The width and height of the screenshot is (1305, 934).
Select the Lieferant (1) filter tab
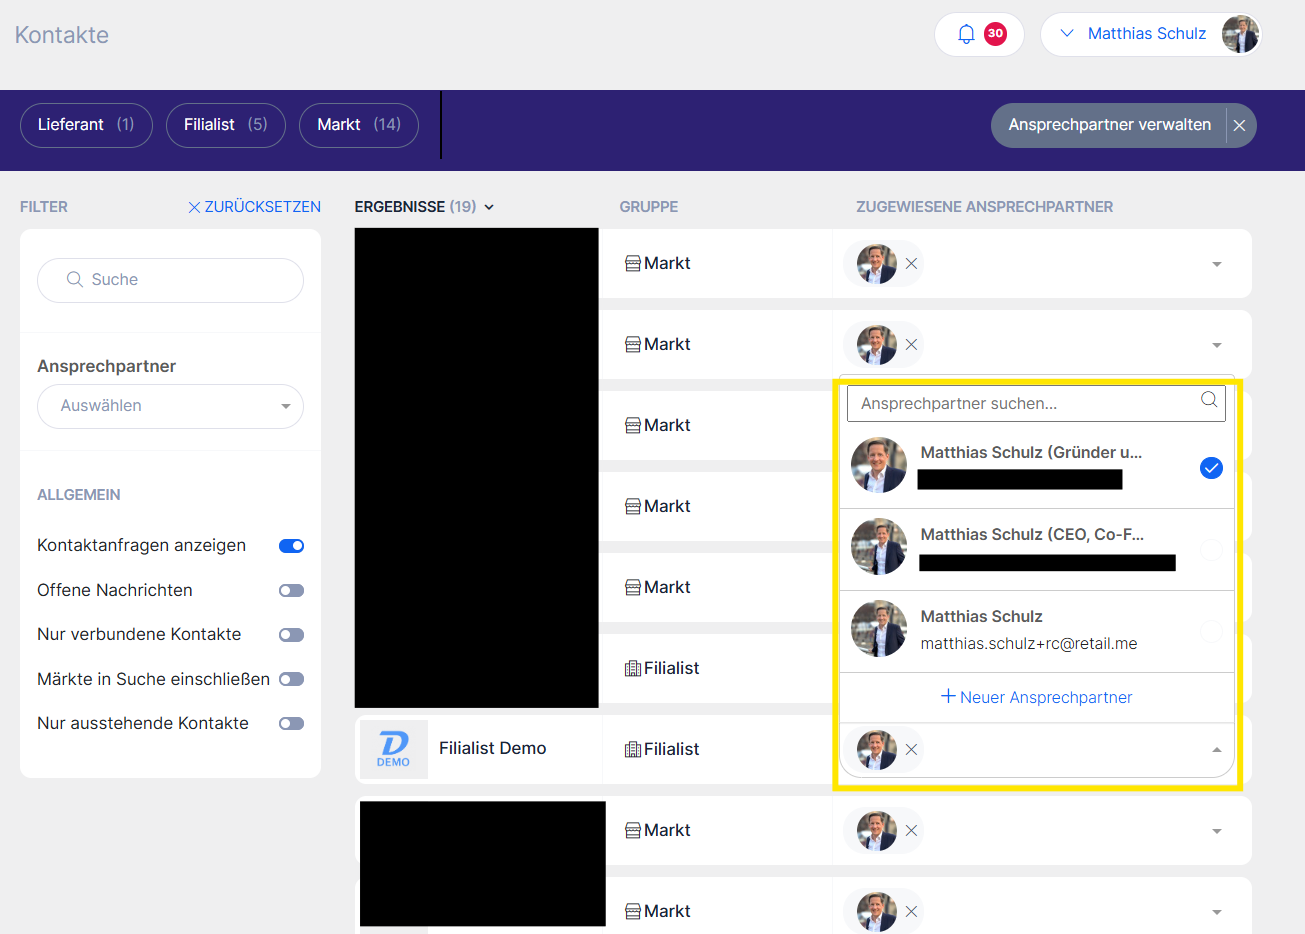(86, 125)
